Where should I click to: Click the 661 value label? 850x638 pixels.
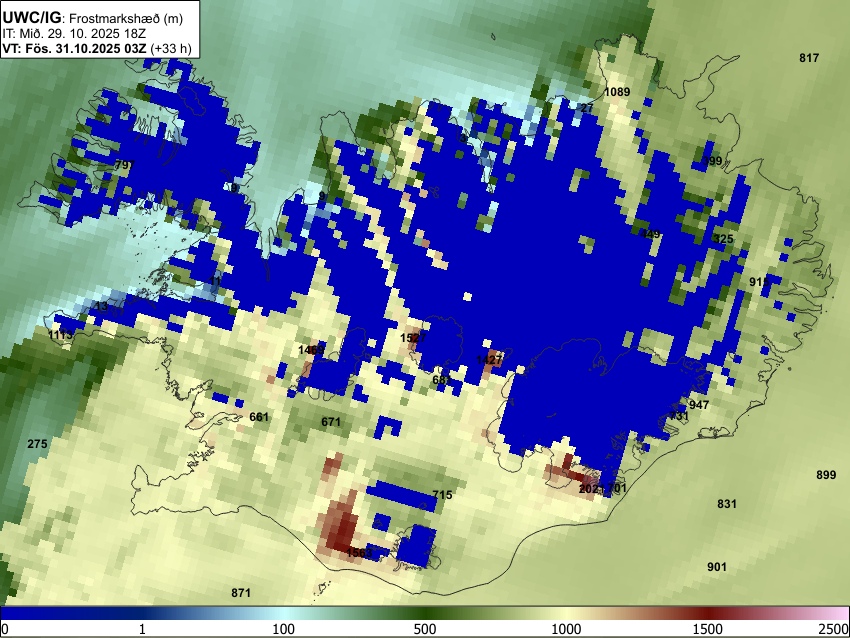259,417
